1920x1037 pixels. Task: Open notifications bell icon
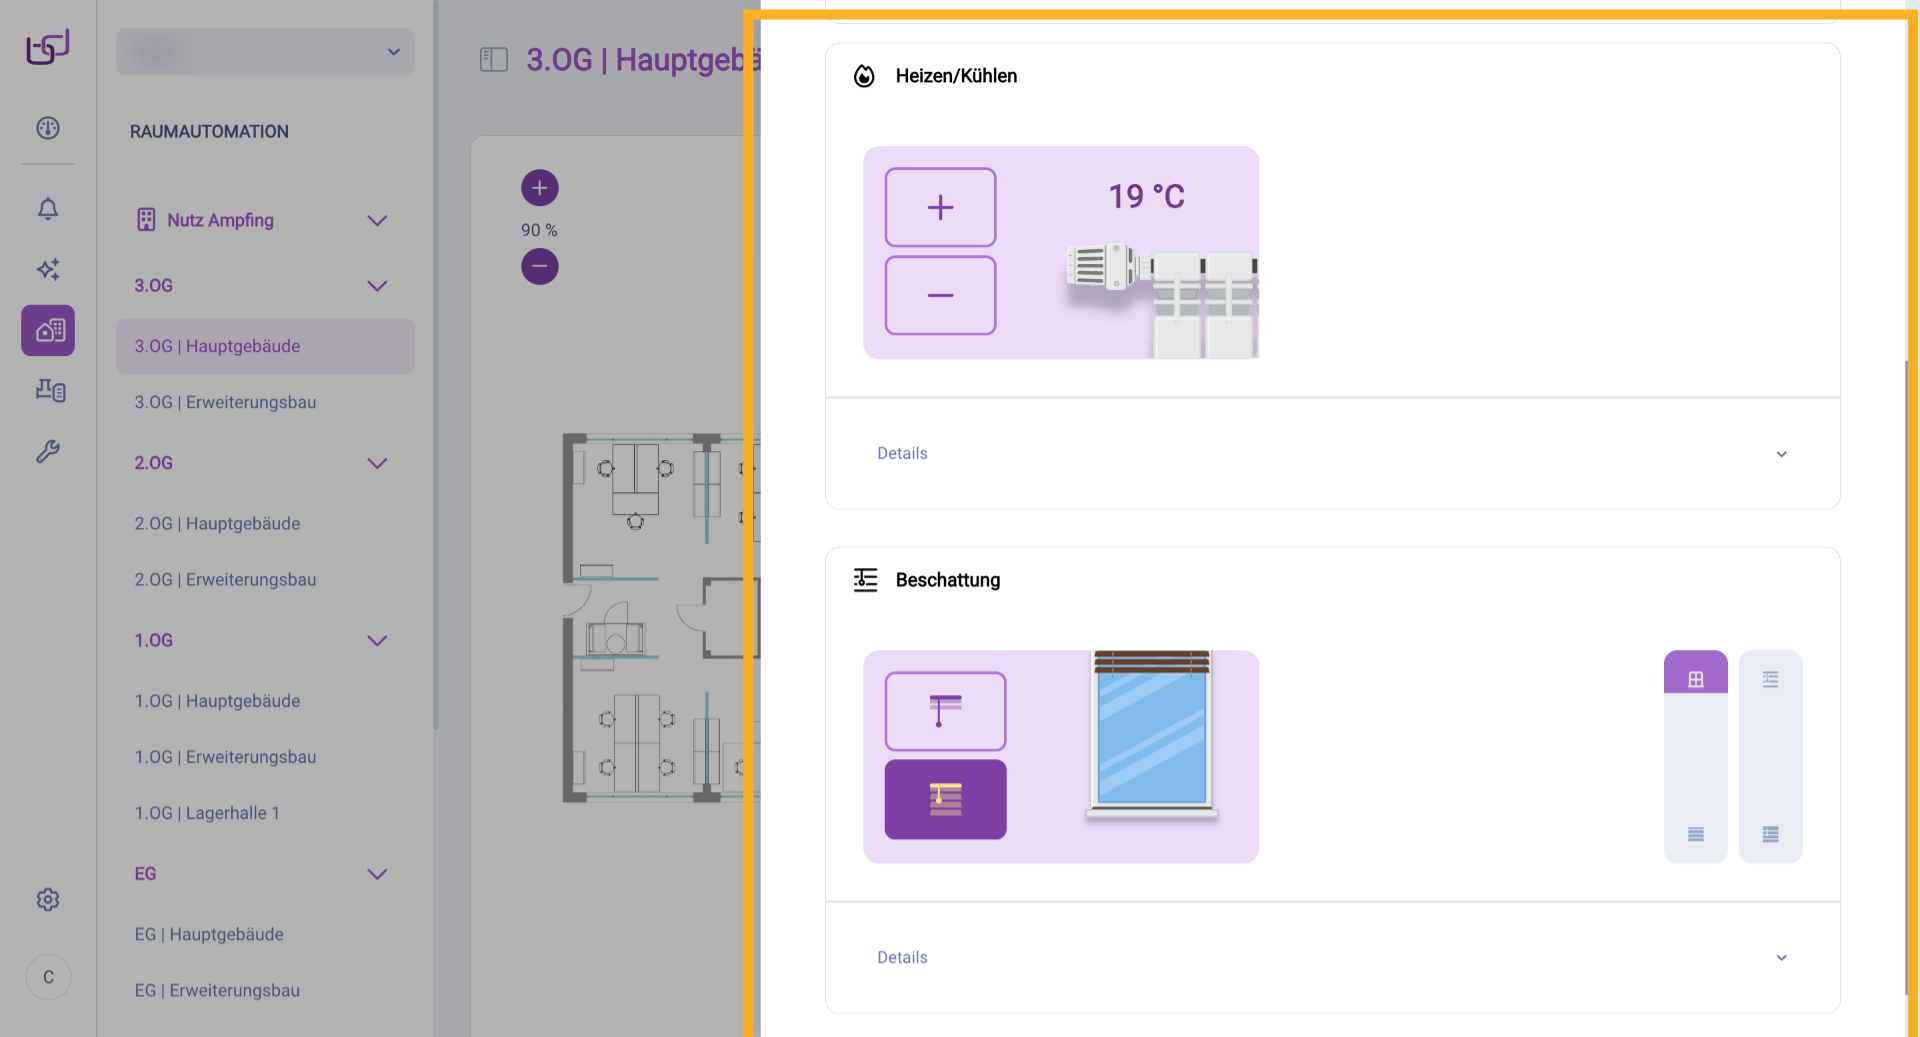coord(48,209)
